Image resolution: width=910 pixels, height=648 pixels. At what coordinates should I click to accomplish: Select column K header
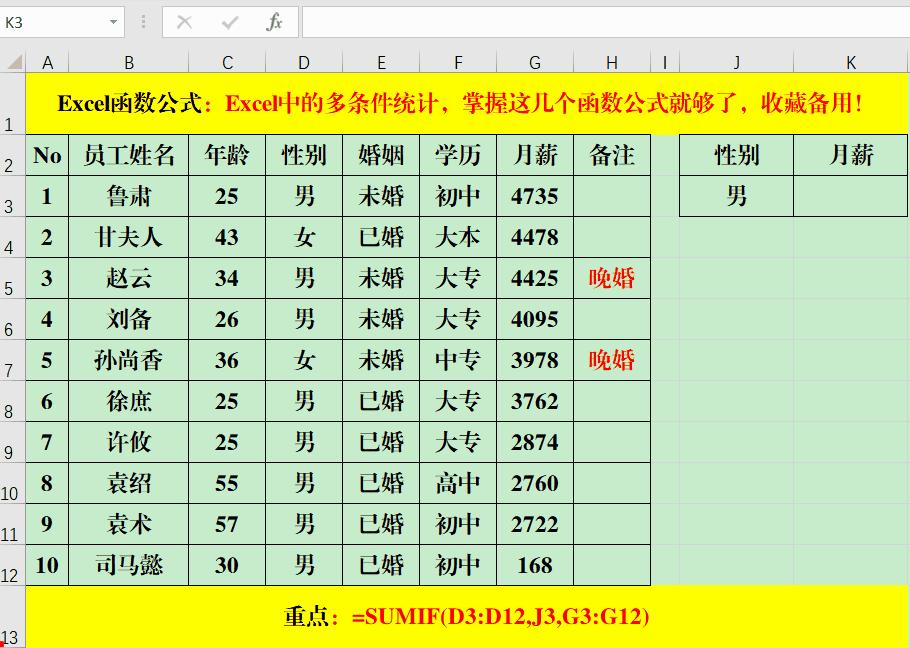tap(850, 61)
